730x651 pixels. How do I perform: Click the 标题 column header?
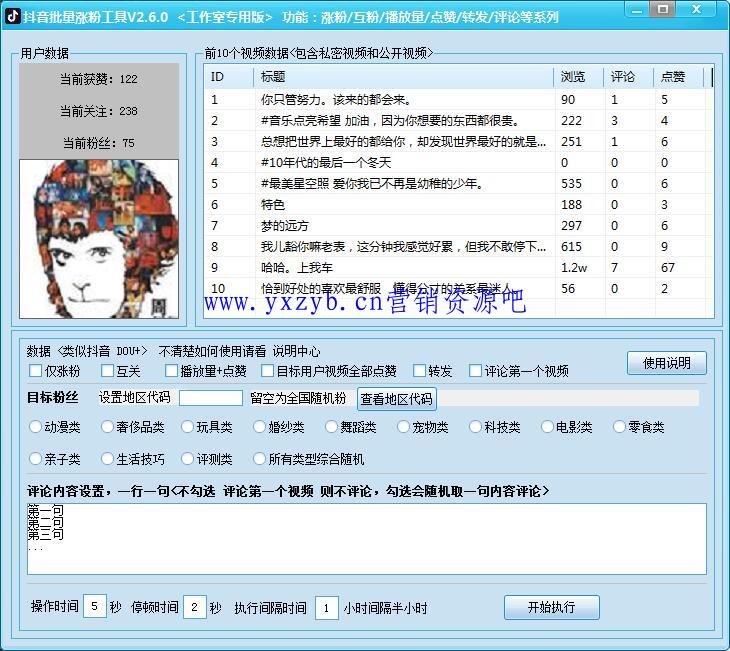click(x=404, y=77)
